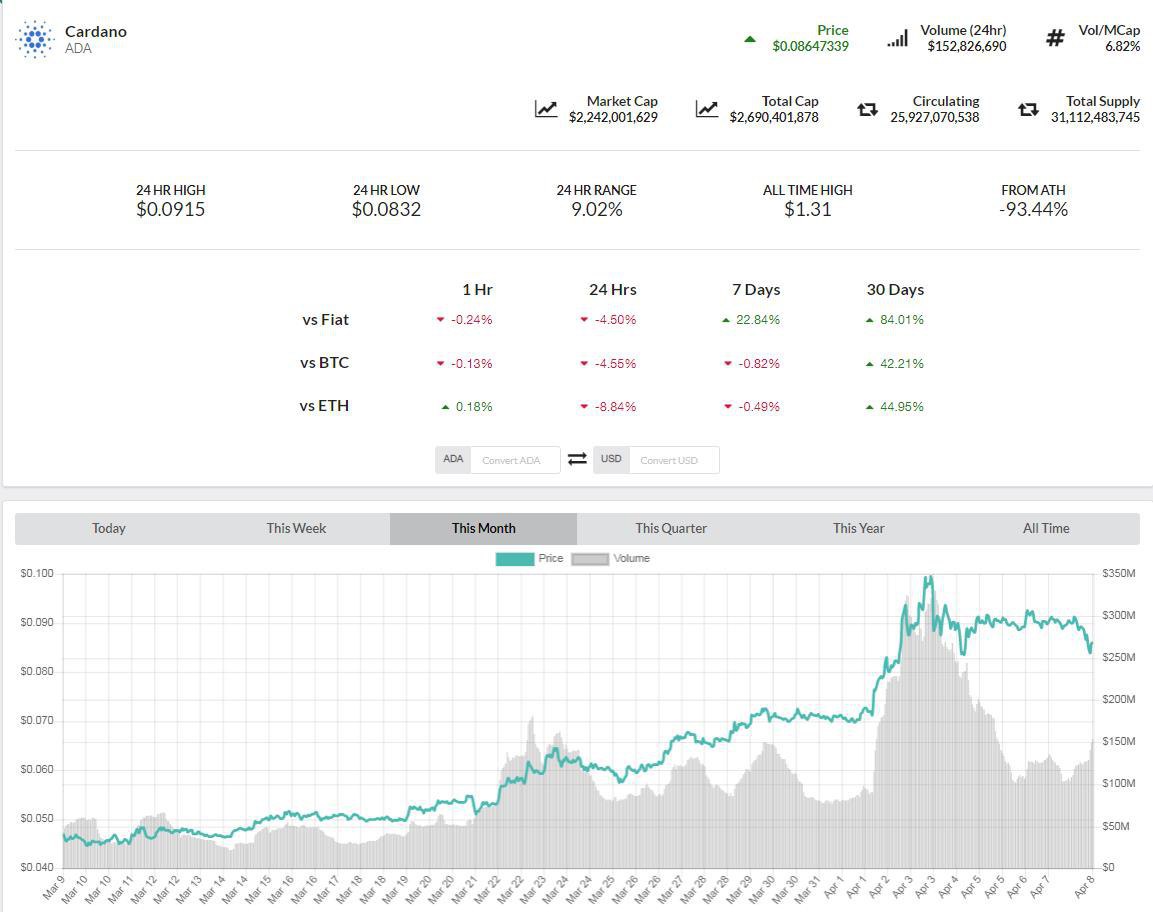The width and height of the screenshot is (1153, 912).
Task: Click the 24 HR HIGH value $0.0915
Action: (171, 210)
